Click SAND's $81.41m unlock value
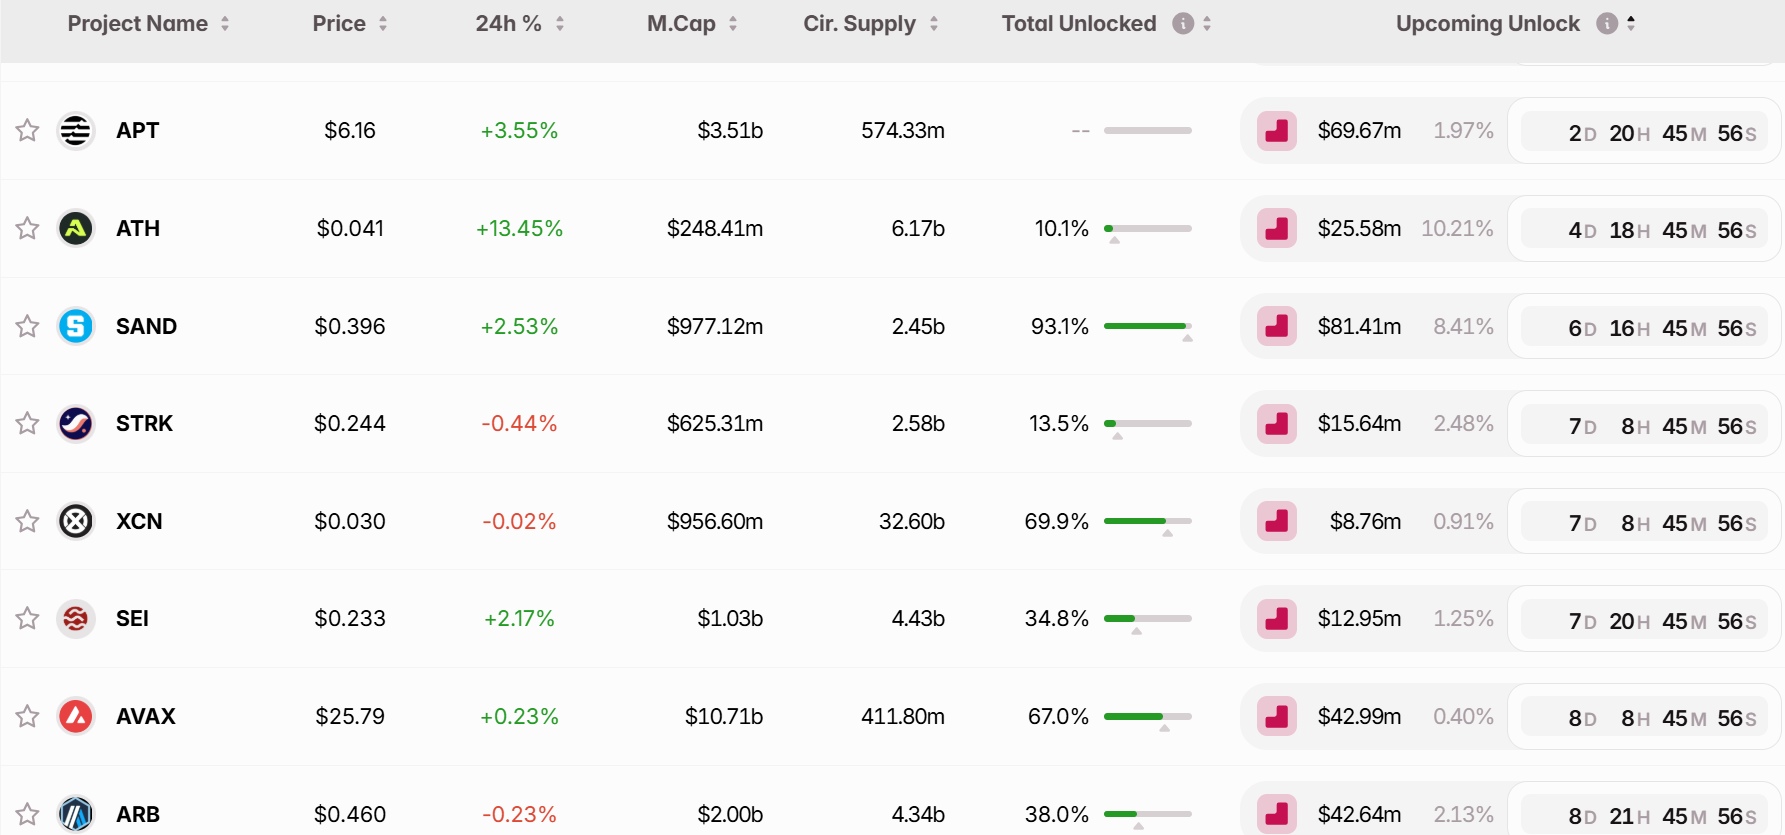Image resolution: width=1785 pixels, height=835 pixels. pyautogui.click(x=1359, y=326)
